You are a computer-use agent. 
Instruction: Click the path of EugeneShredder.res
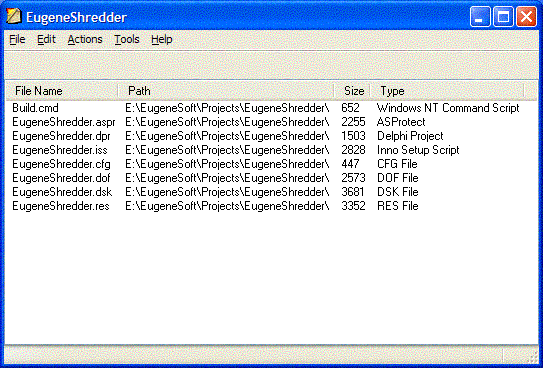227,206
